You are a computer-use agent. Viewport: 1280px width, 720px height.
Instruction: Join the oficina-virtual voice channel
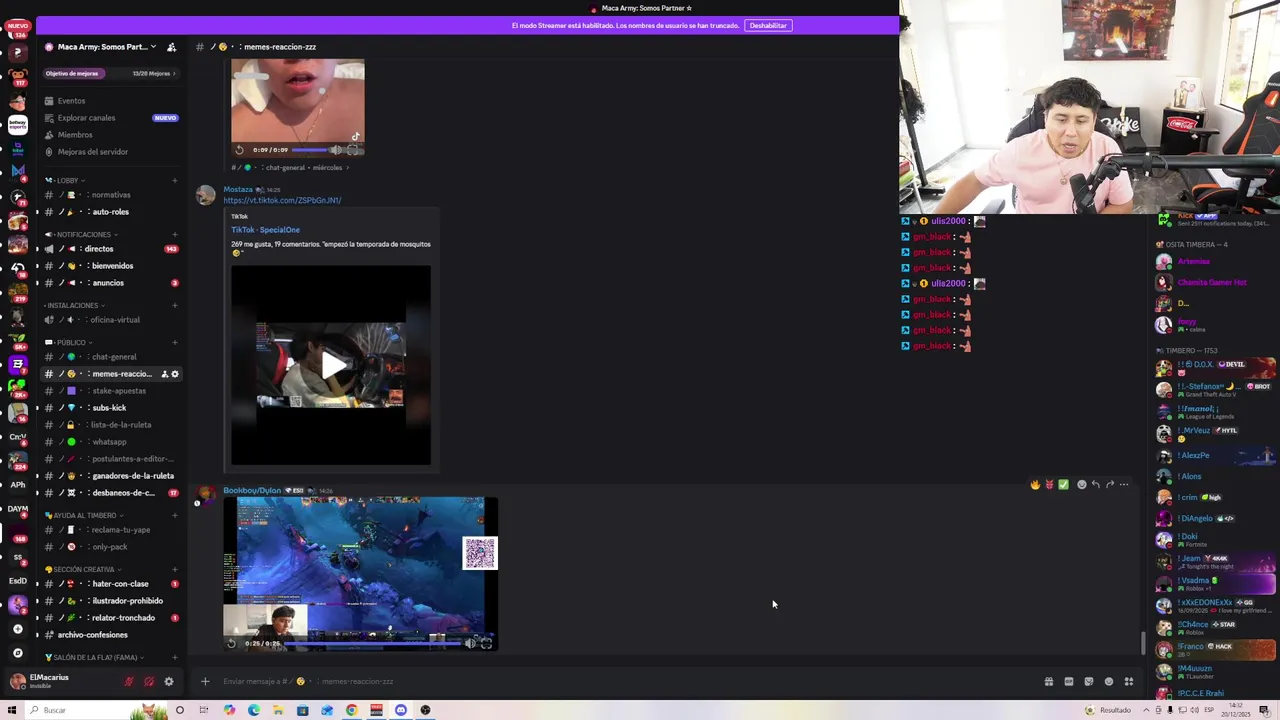[x=110, y=320]
